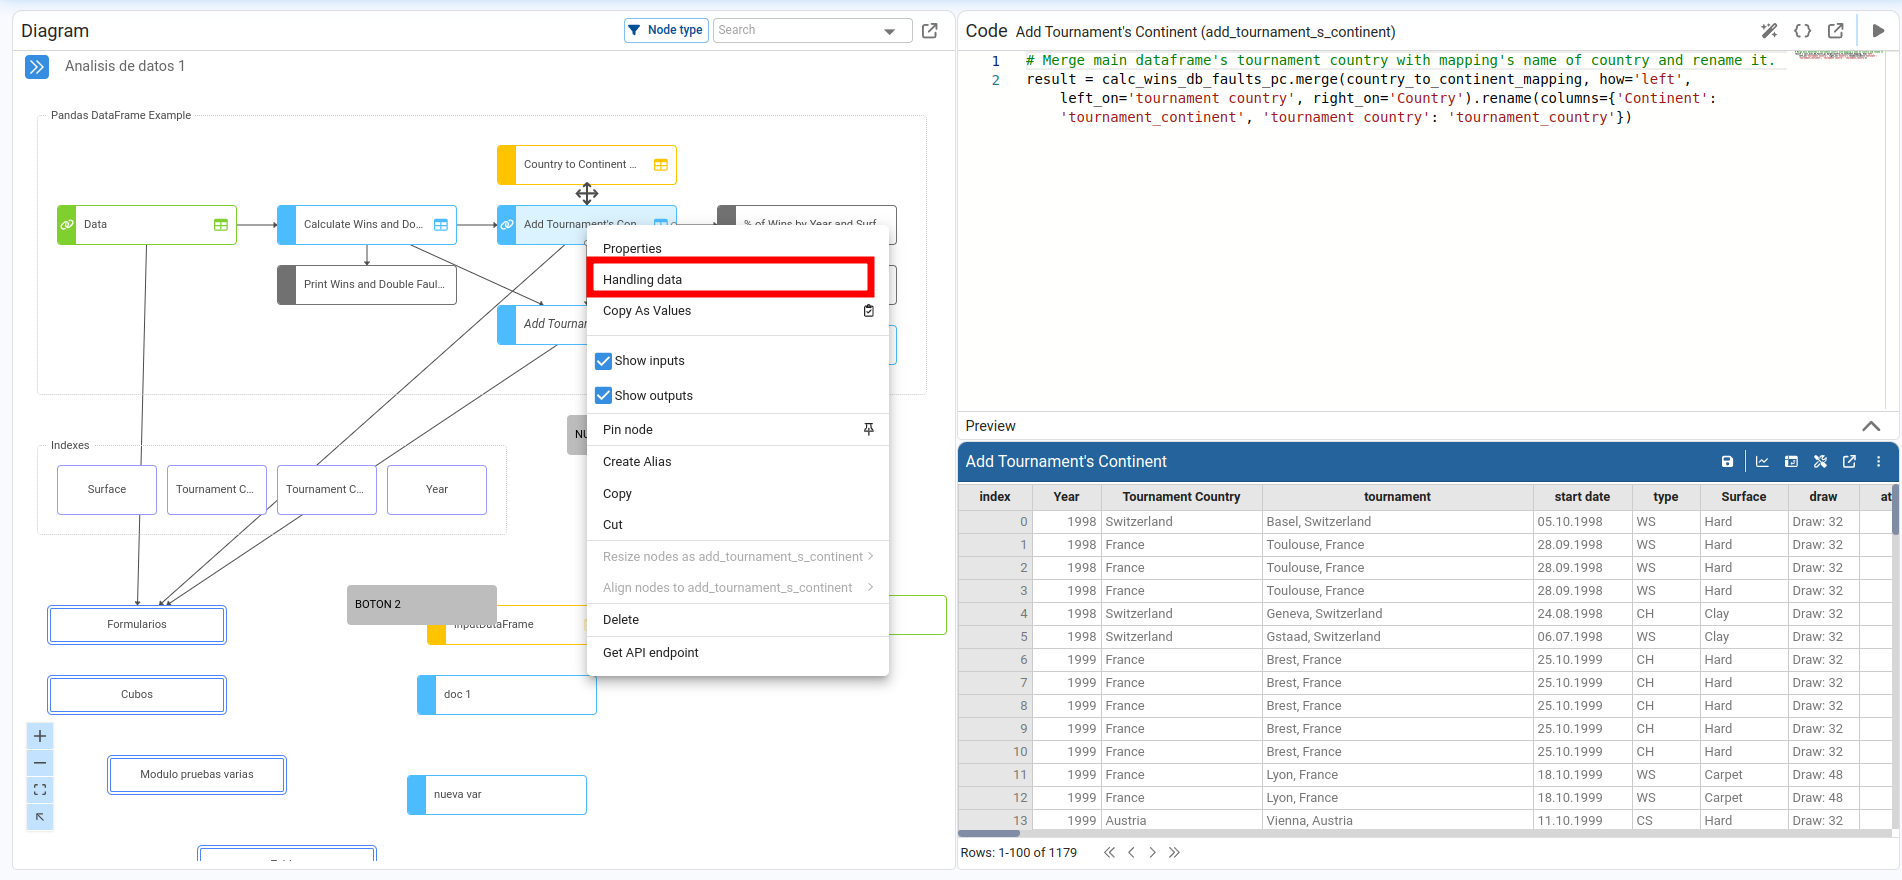Uncheck the Show inputs checkbox
The width and height of the screenshot is (1902, 880).
coord(604,361)
